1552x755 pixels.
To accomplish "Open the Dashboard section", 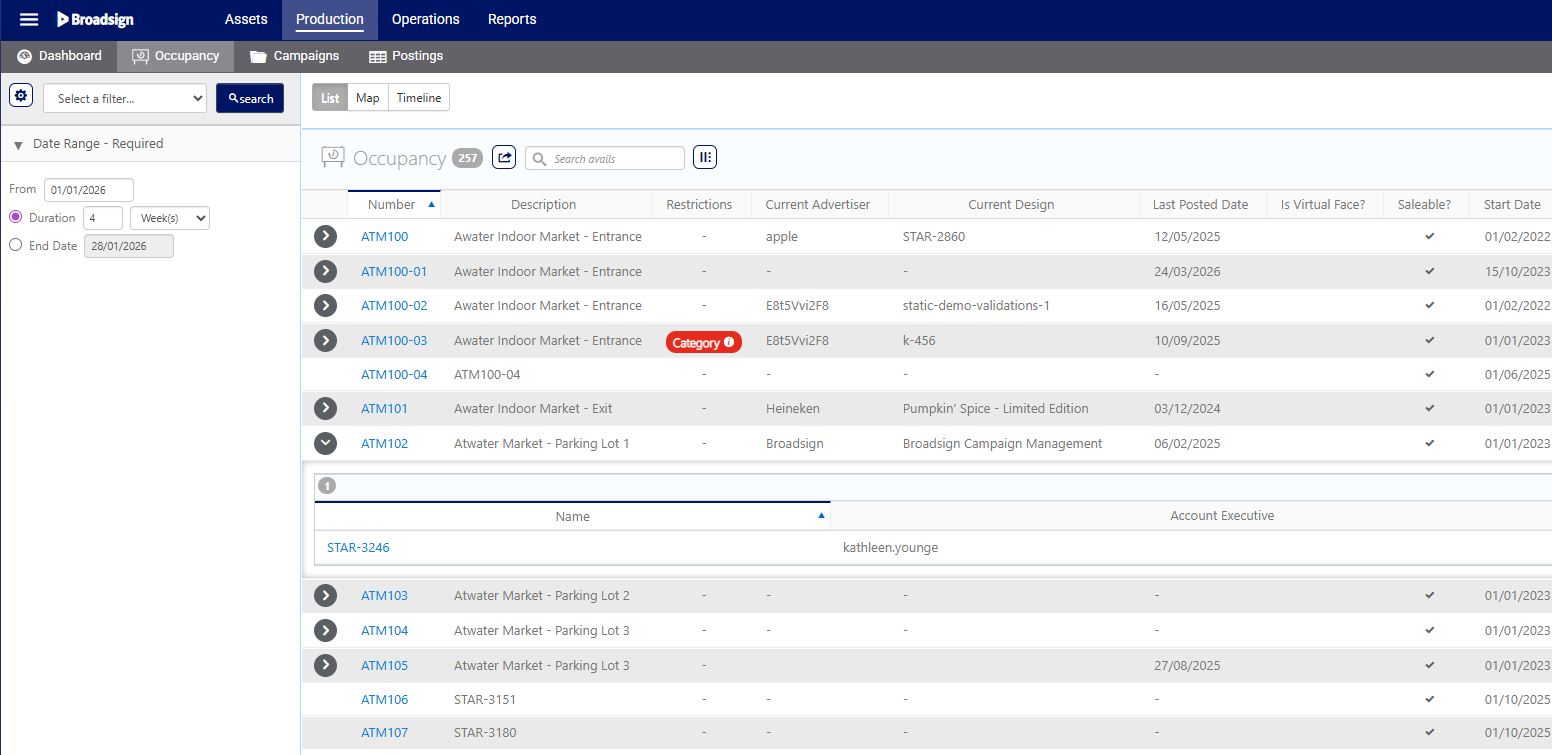I will (x=60, y=56).
